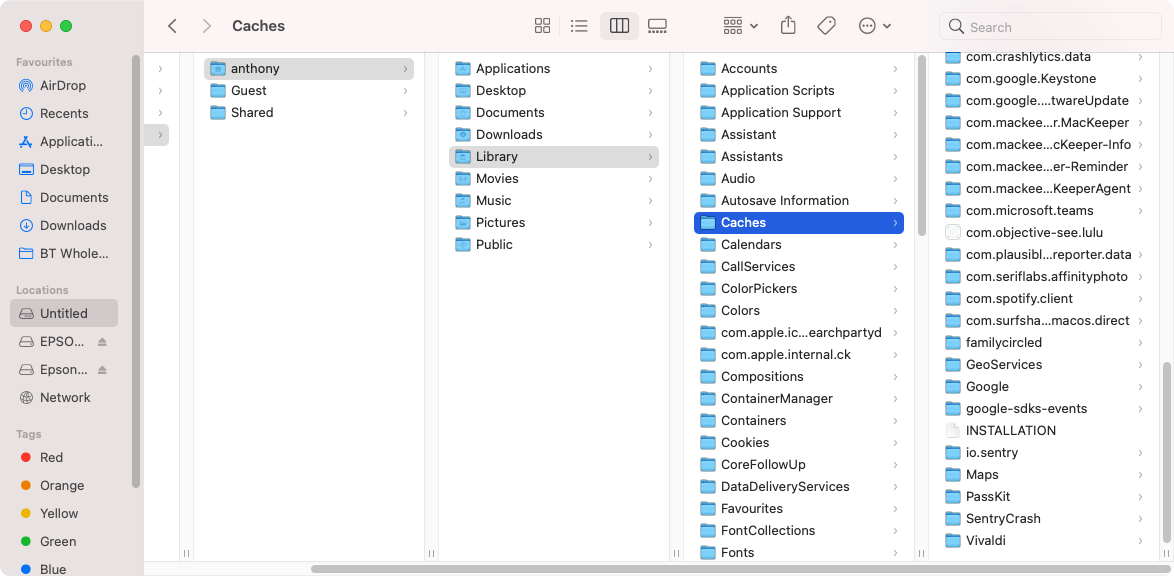Open the More actions ellipsis menu
The height and width of the screenshot is (576, 1174).
coord(875,26)
